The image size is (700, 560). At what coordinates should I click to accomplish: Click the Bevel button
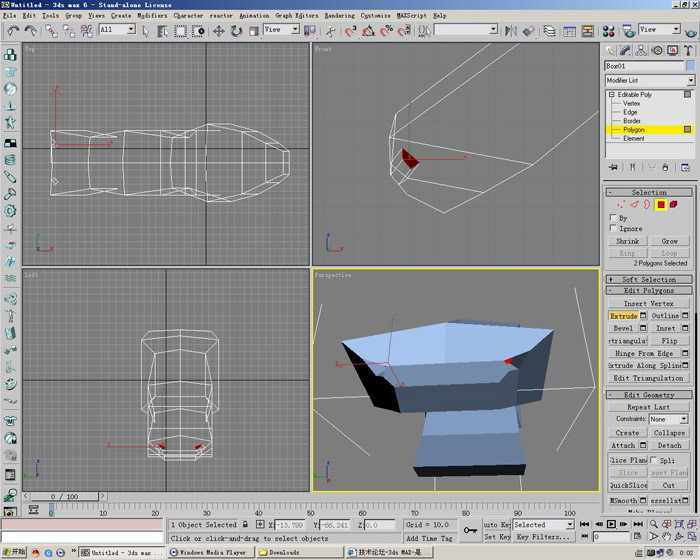point(622,328)
